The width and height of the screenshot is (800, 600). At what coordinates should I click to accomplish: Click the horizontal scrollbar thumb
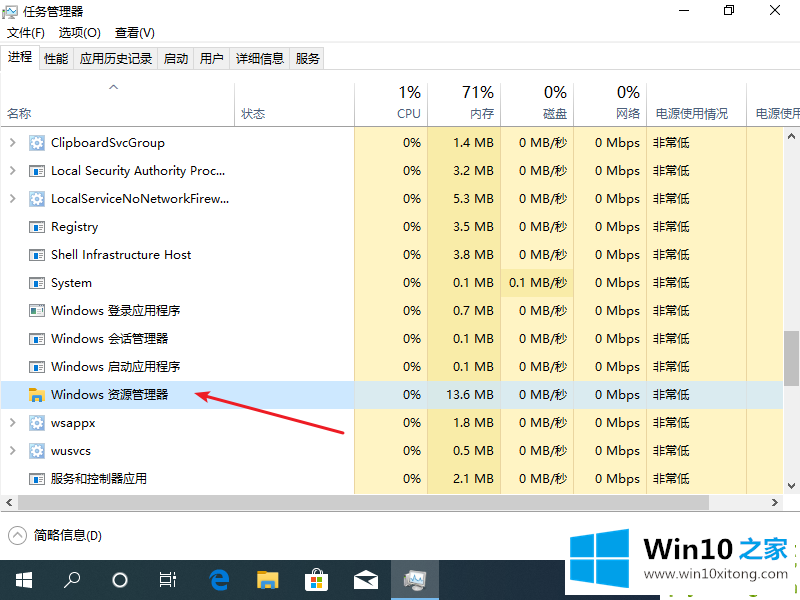pos(363,503)
